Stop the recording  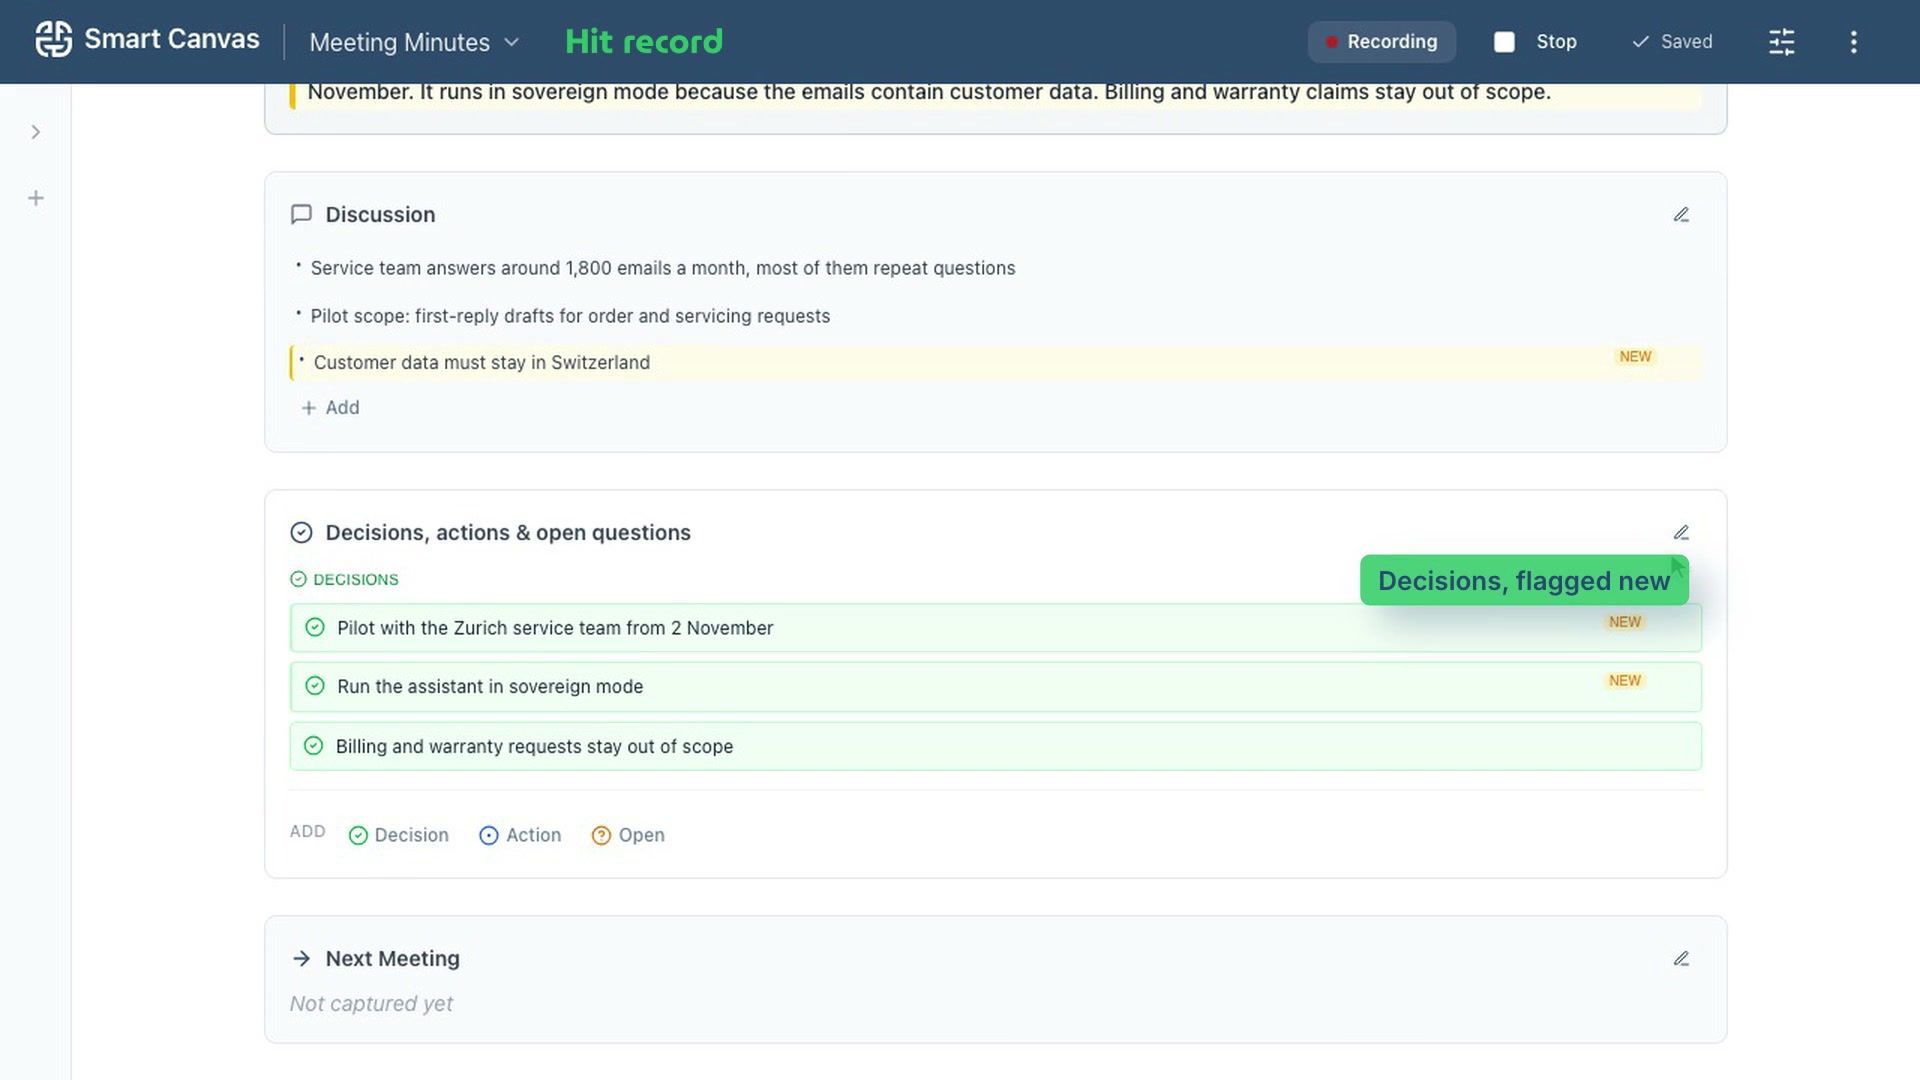1536,42
